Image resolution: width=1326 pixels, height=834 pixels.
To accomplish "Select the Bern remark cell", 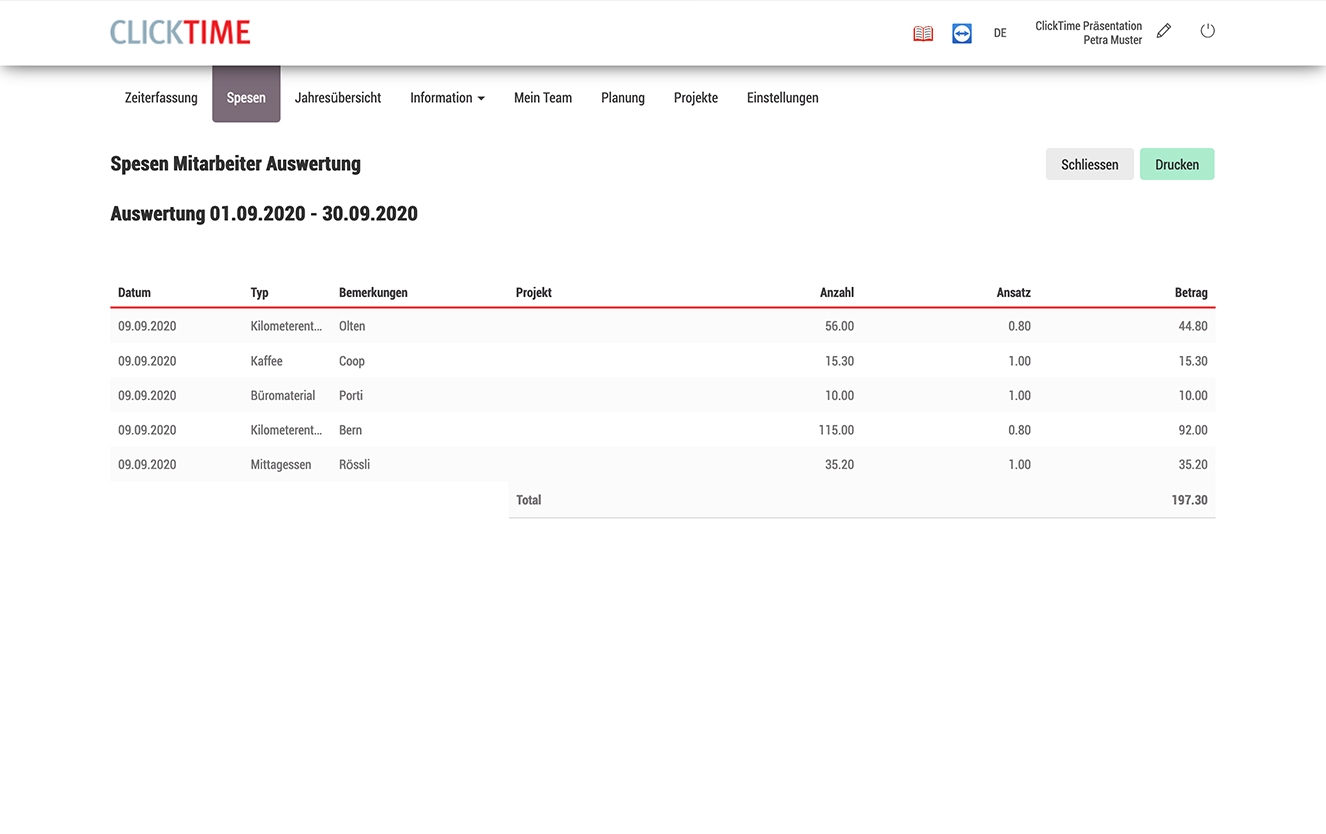I will click(351, 430).
